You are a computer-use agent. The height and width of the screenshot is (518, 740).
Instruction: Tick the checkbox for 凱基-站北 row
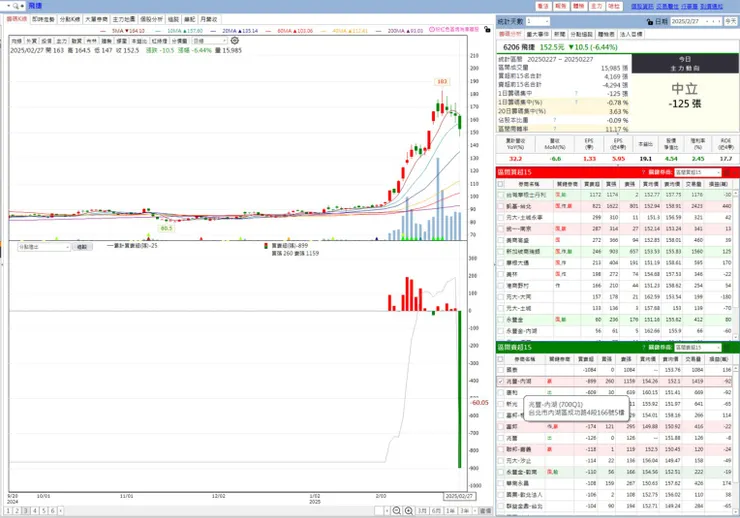[x=501, y=206]
